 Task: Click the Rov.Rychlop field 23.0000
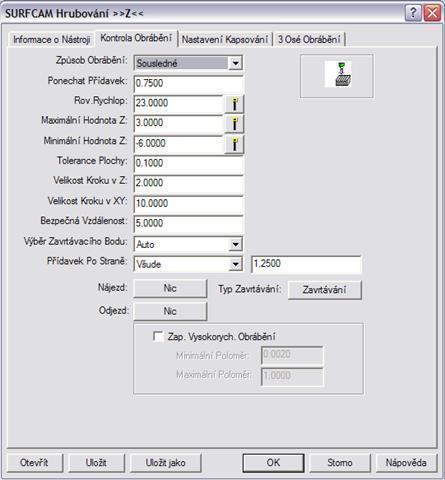[179, 103]
